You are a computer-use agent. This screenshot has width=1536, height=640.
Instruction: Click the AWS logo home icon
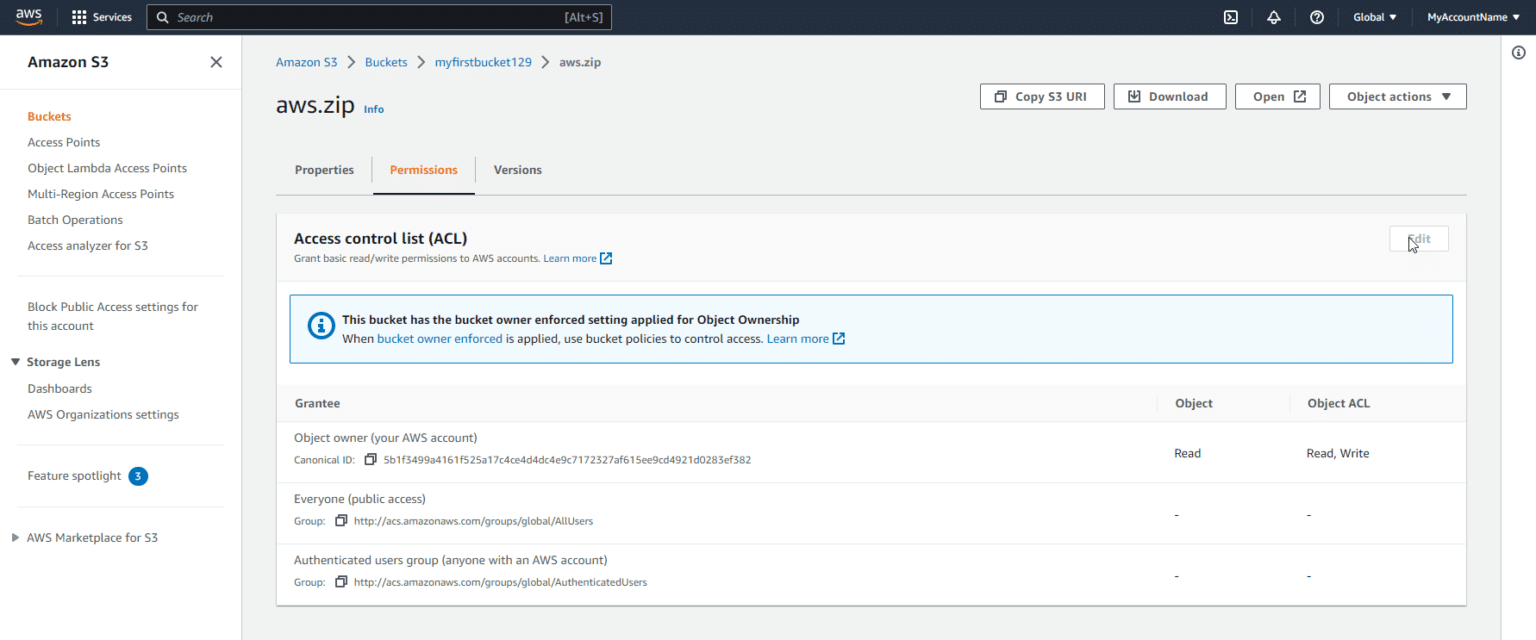coord(28,17)
